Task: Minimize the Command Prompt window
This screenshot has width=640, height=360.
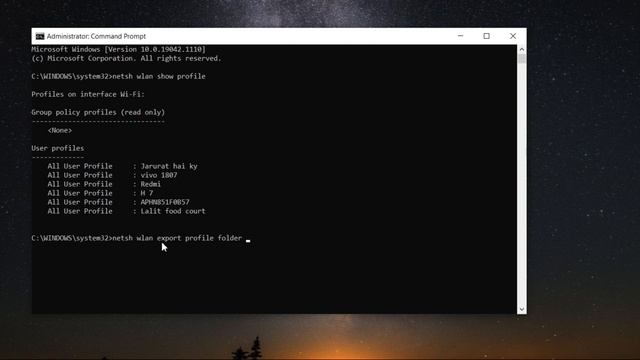Action: (460, 36)
